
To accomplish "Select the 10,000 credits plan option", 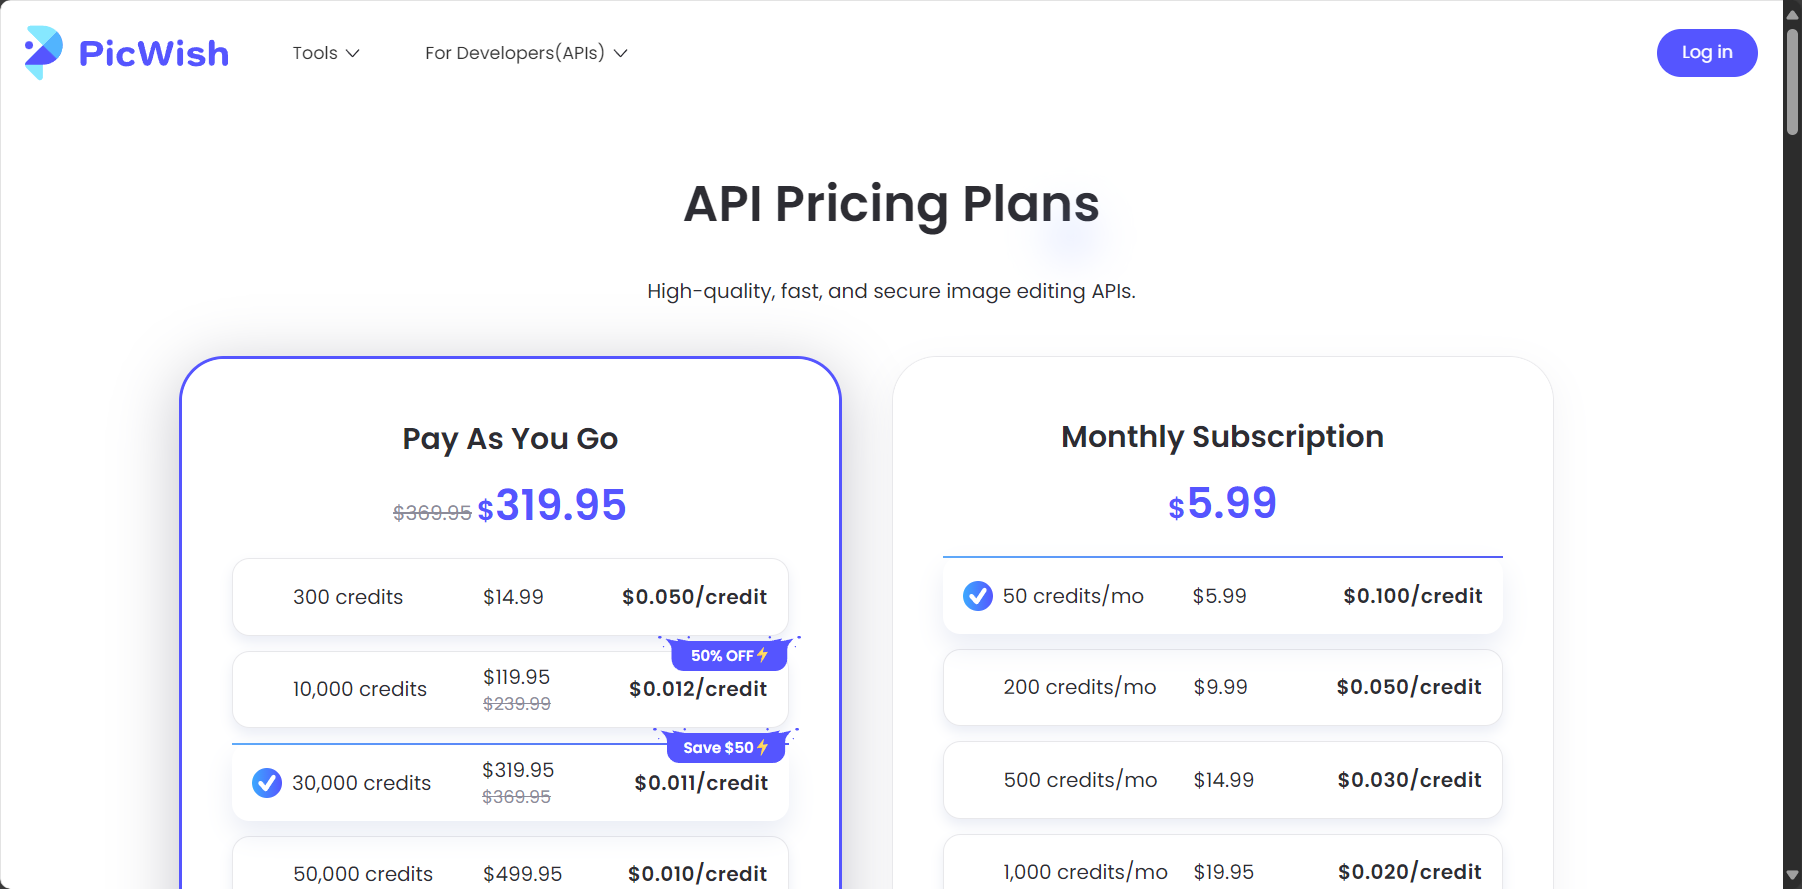I will tap(510, 689).
